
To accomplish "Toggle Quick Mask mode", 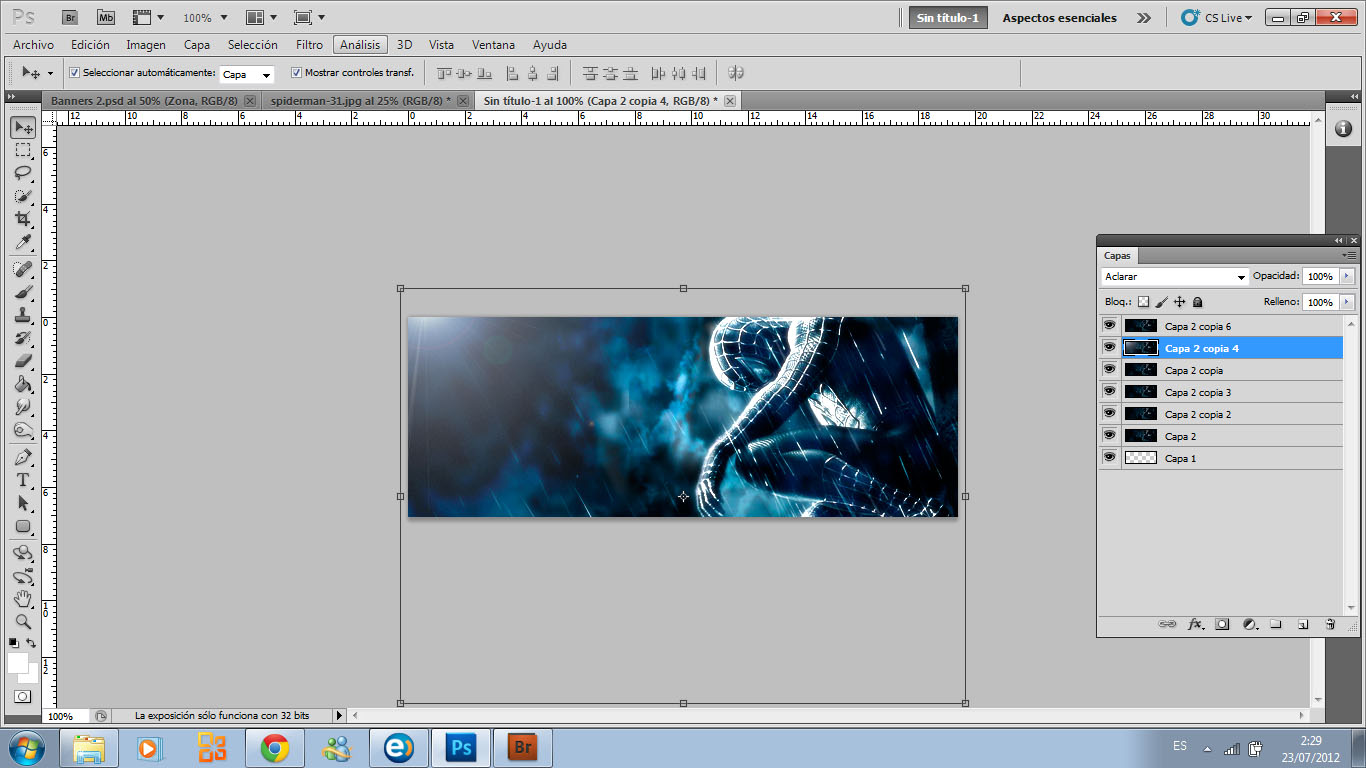I will pyautogui.click(x=22, y=696).
